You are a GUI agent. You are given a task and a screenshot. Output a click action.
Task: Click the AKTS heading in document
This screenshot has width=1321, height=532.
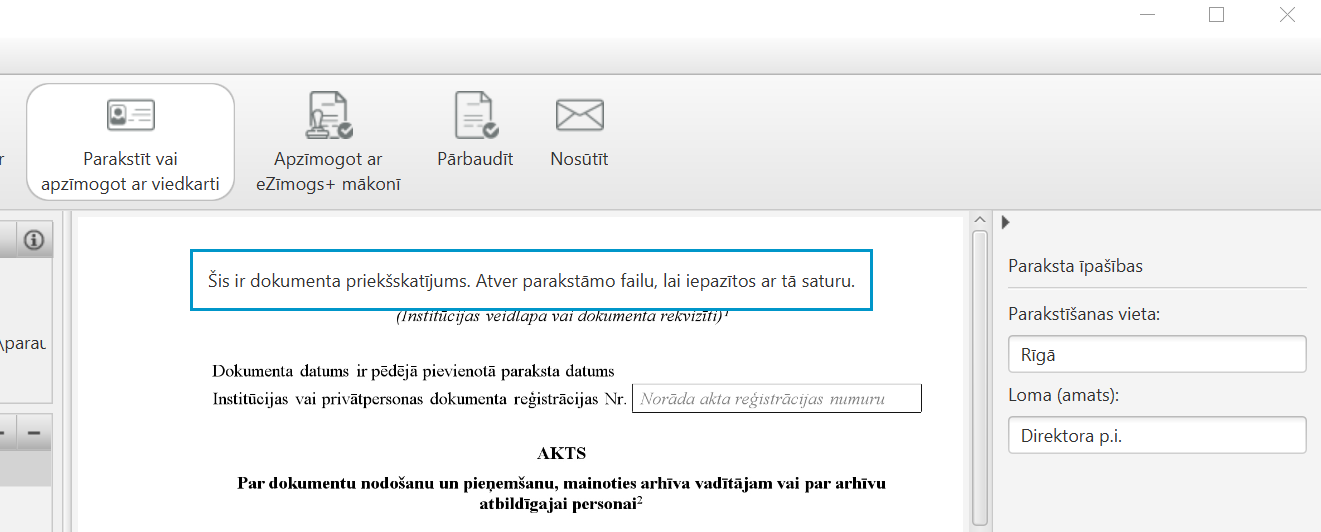[561, 454]
